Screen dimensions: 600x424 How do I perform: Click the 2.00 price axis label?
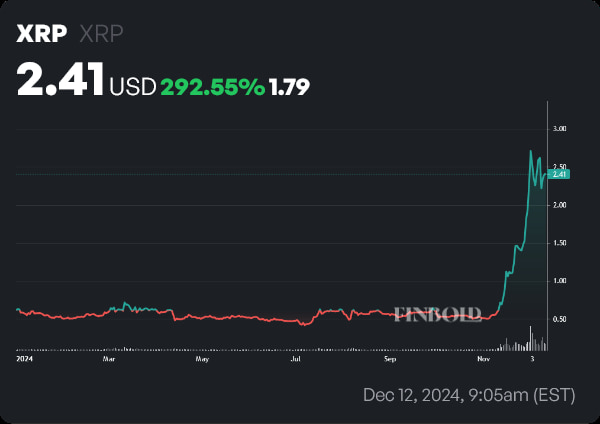click(559, 205)
